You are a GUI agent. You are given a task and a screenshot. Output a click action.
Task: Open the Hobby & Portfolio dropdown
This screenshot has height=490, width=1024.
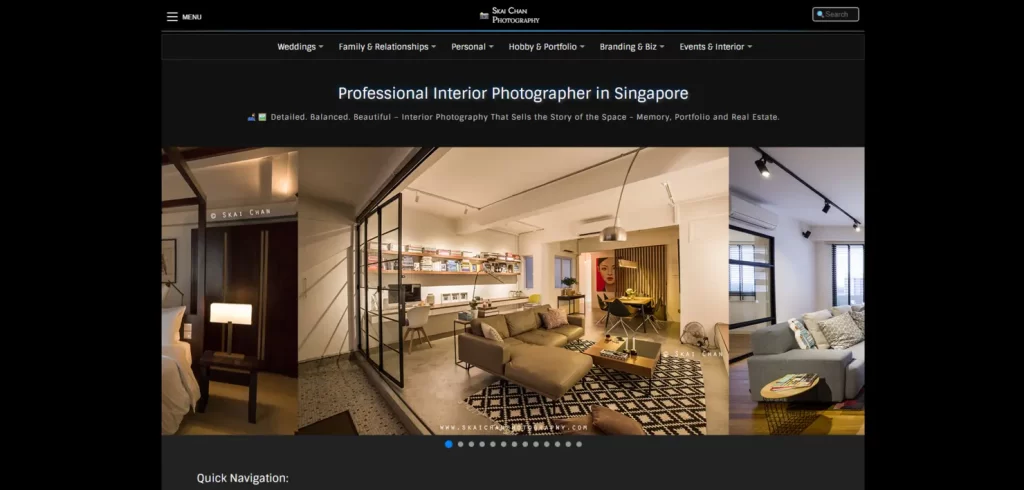click(x=547, y=47)
